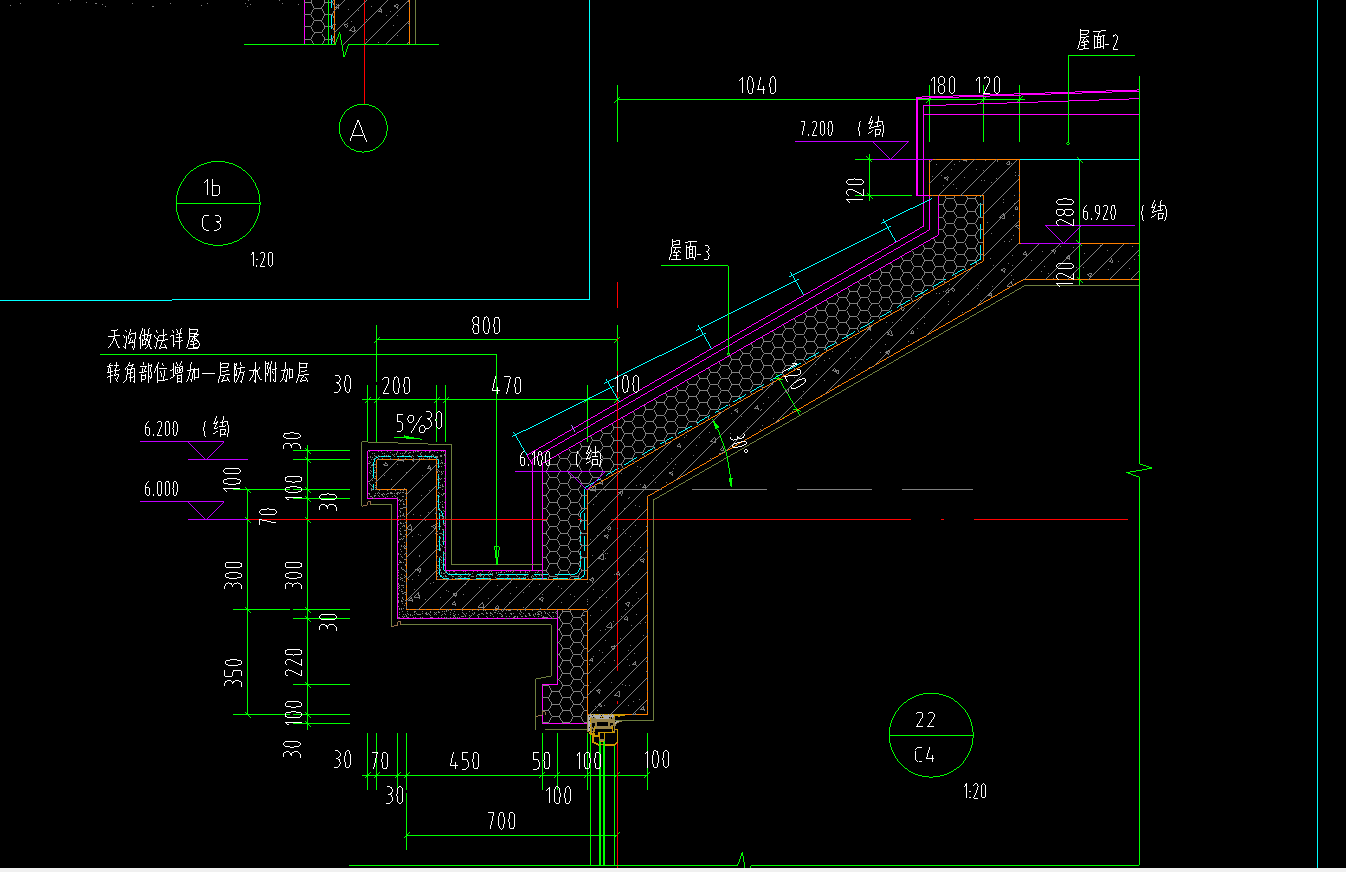Click the 1:20 scale under C4 bubble
Viewport: 1346px width, 872px height.
click(x=974, y=792)
